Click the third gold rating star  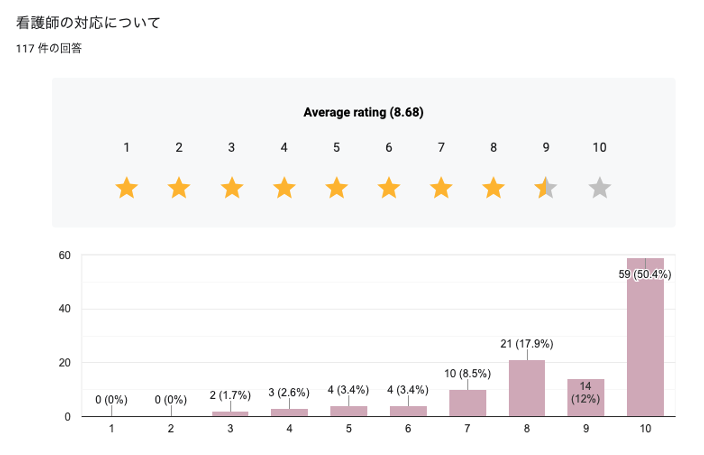click(x=232, y=187)
